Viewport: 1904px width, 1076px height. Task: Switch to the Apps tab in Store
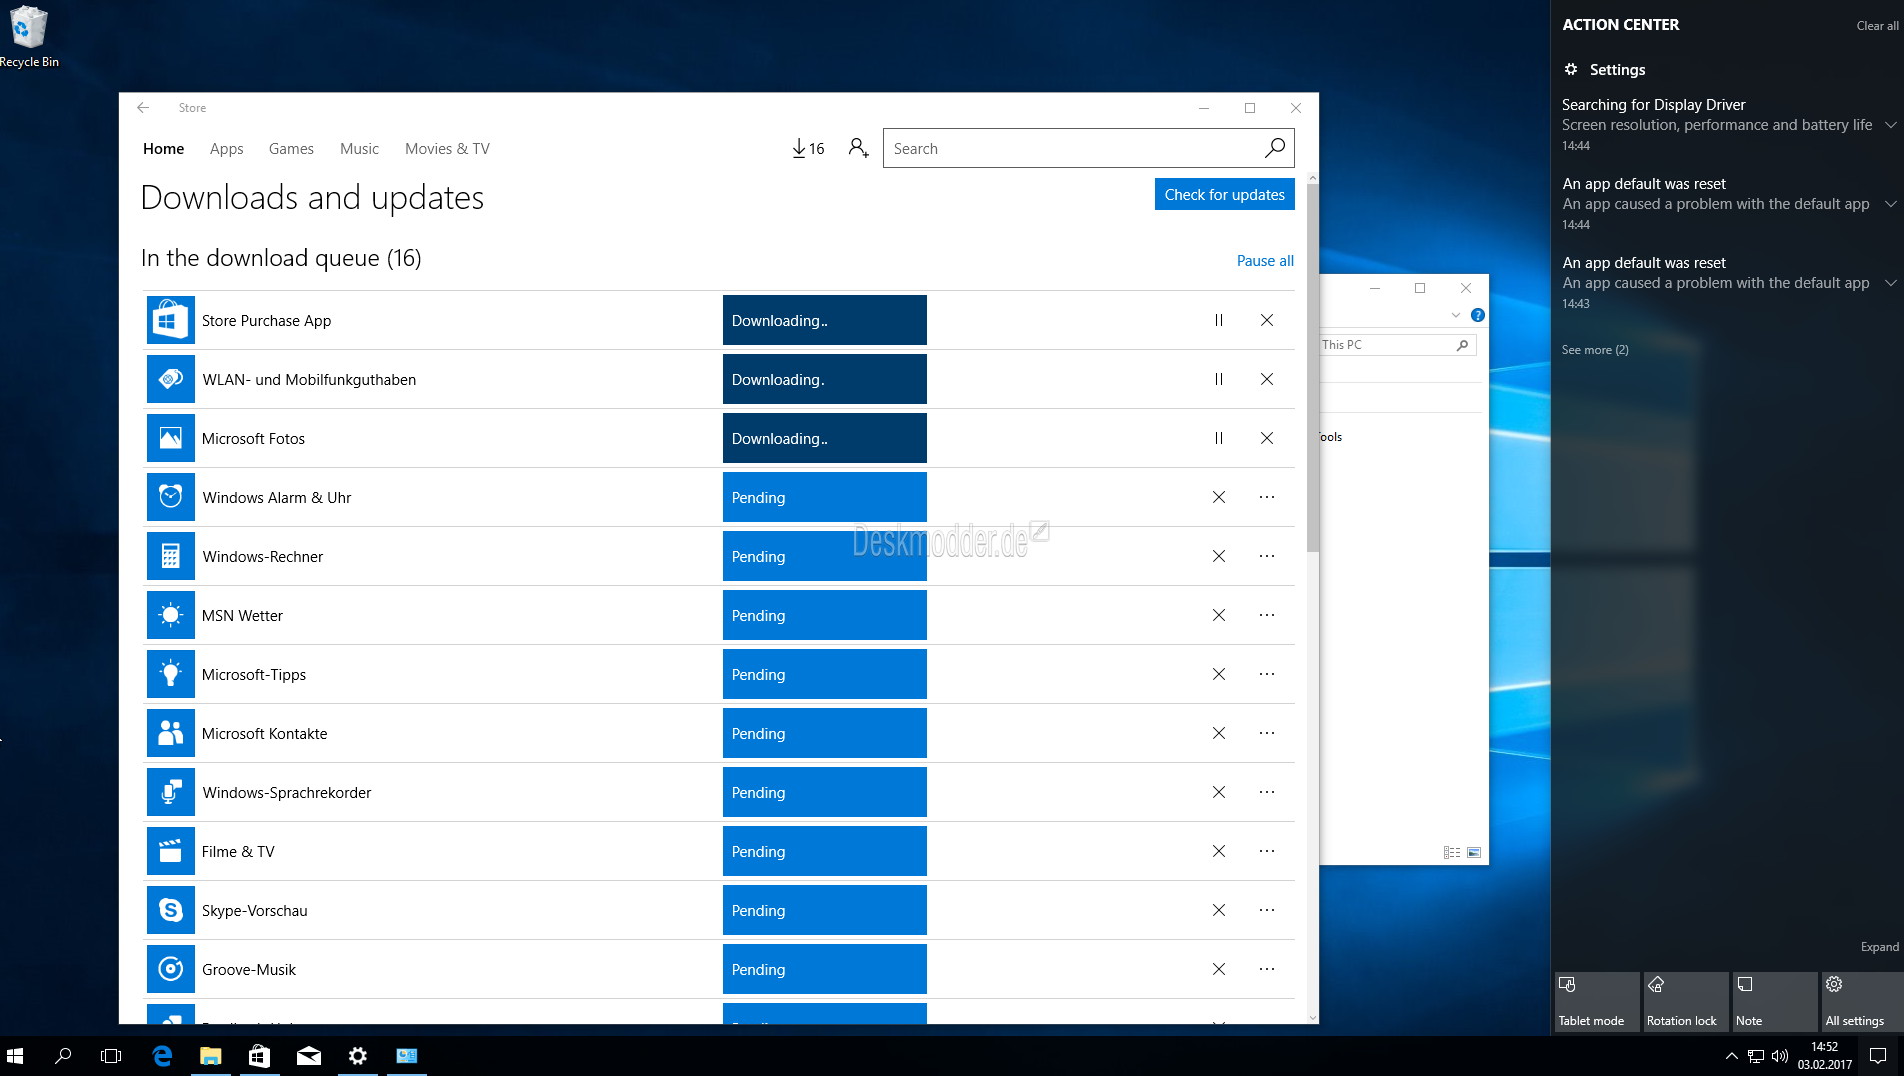(x=226, y=148)
